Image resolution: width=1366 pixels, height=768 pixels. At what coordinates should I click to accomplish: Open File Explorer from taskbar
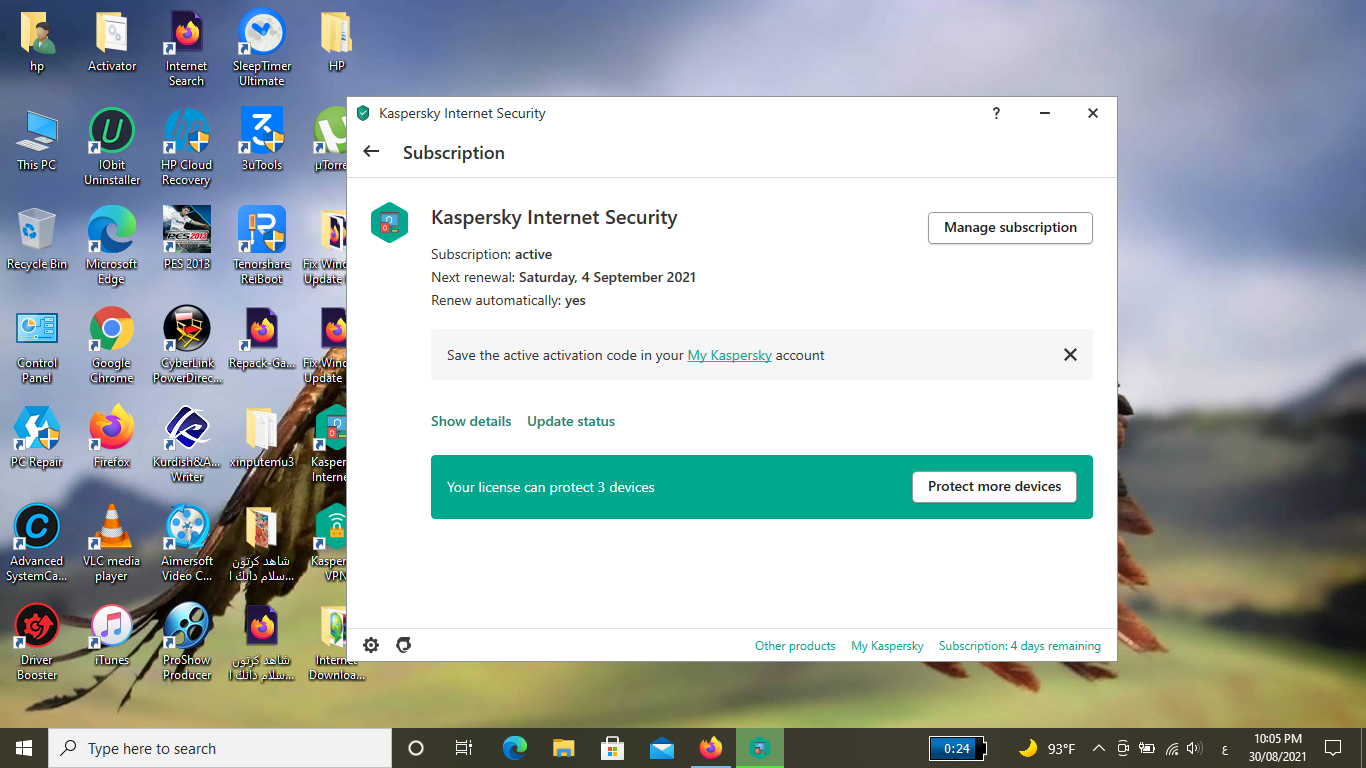pos(564,748)
